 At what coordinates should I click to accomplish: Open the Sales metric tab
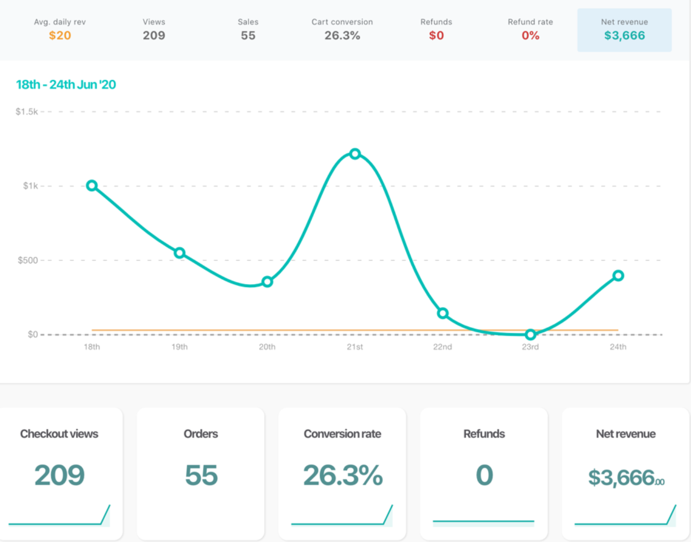pyautogui.click(x=248, y=28)
